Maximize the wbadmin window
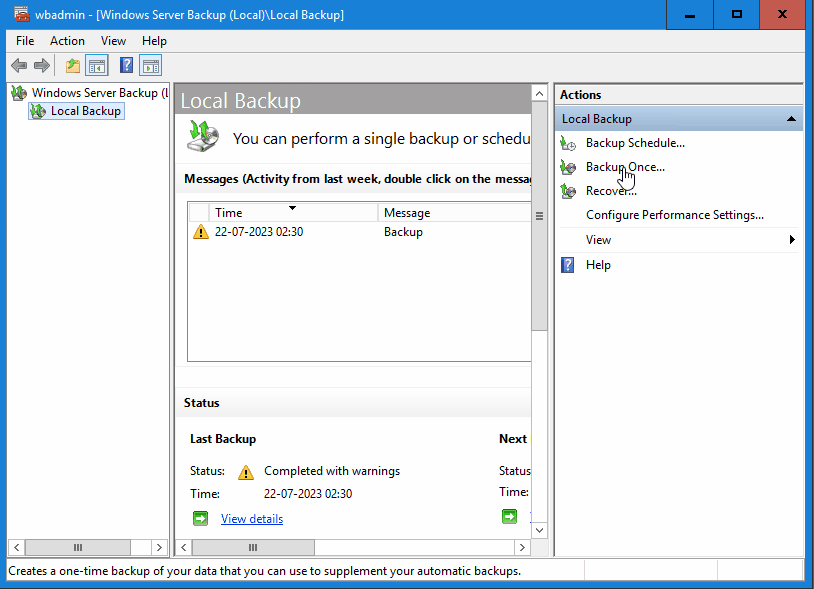The height and width of the screenshot is (589, 814). tap(737, 15)
